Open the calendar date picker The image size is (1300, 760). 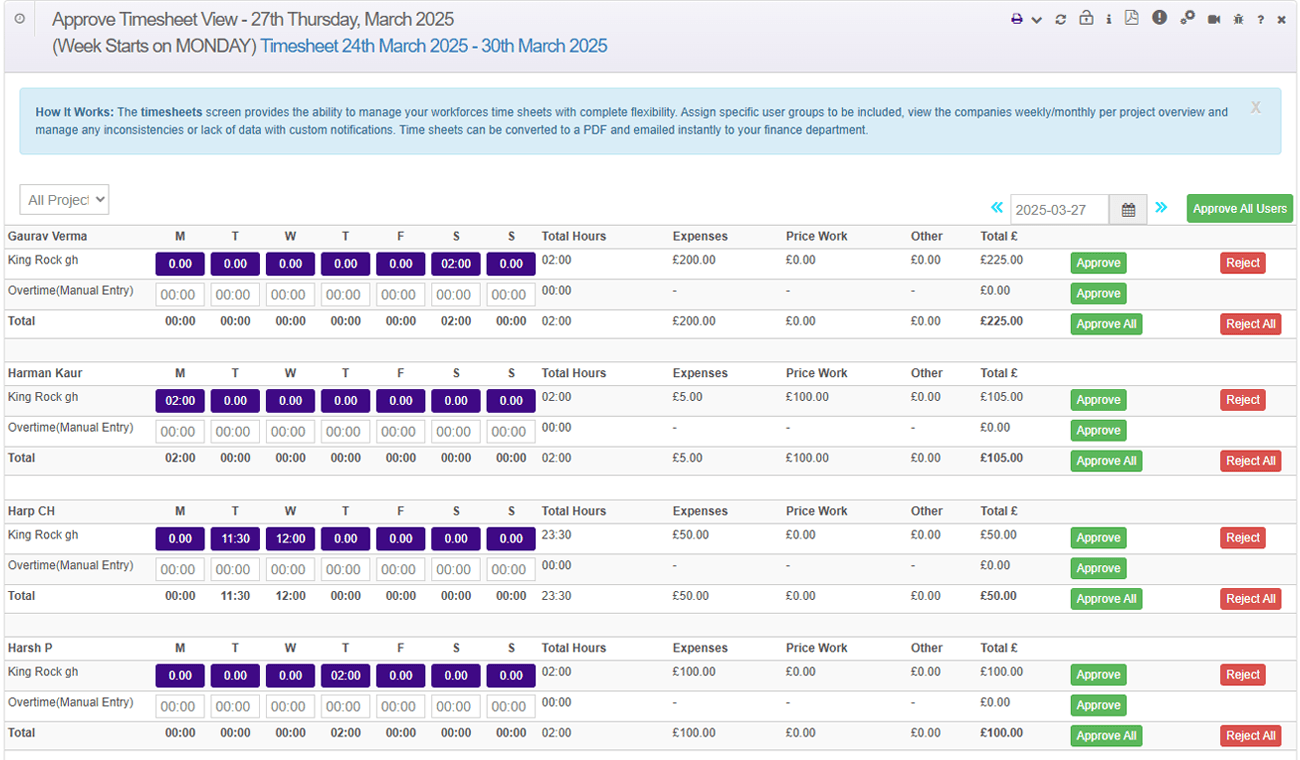point(1127,209)
